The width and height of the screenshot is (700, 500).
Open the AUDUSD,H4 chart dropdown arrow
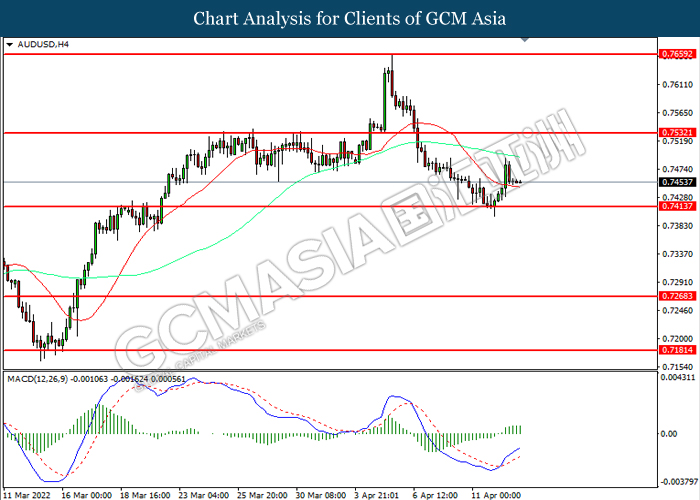[x=10, y=45]
